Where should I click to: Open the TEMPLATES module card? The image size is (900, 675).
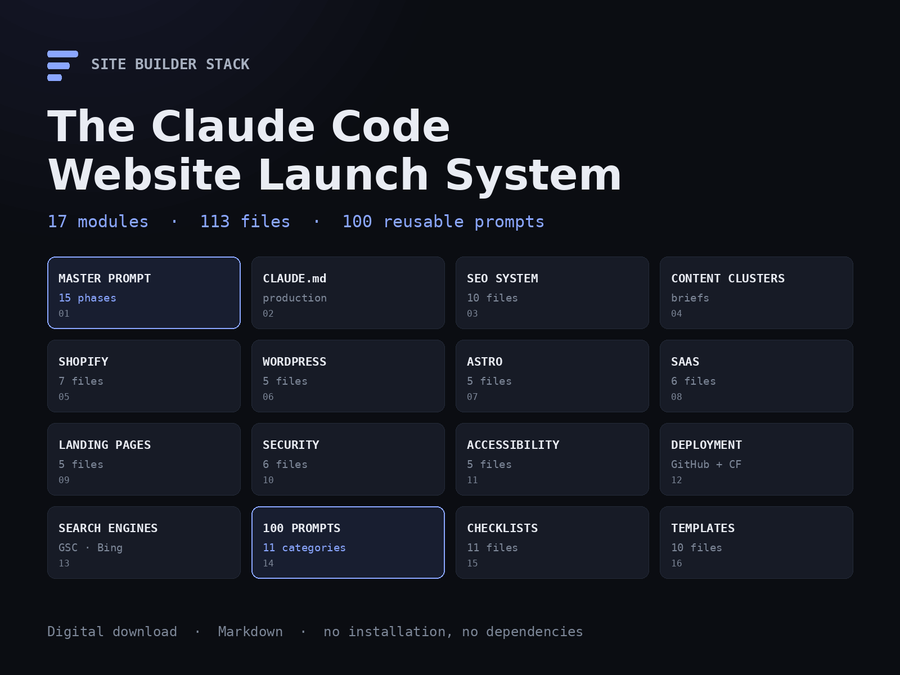click(757, 542)
